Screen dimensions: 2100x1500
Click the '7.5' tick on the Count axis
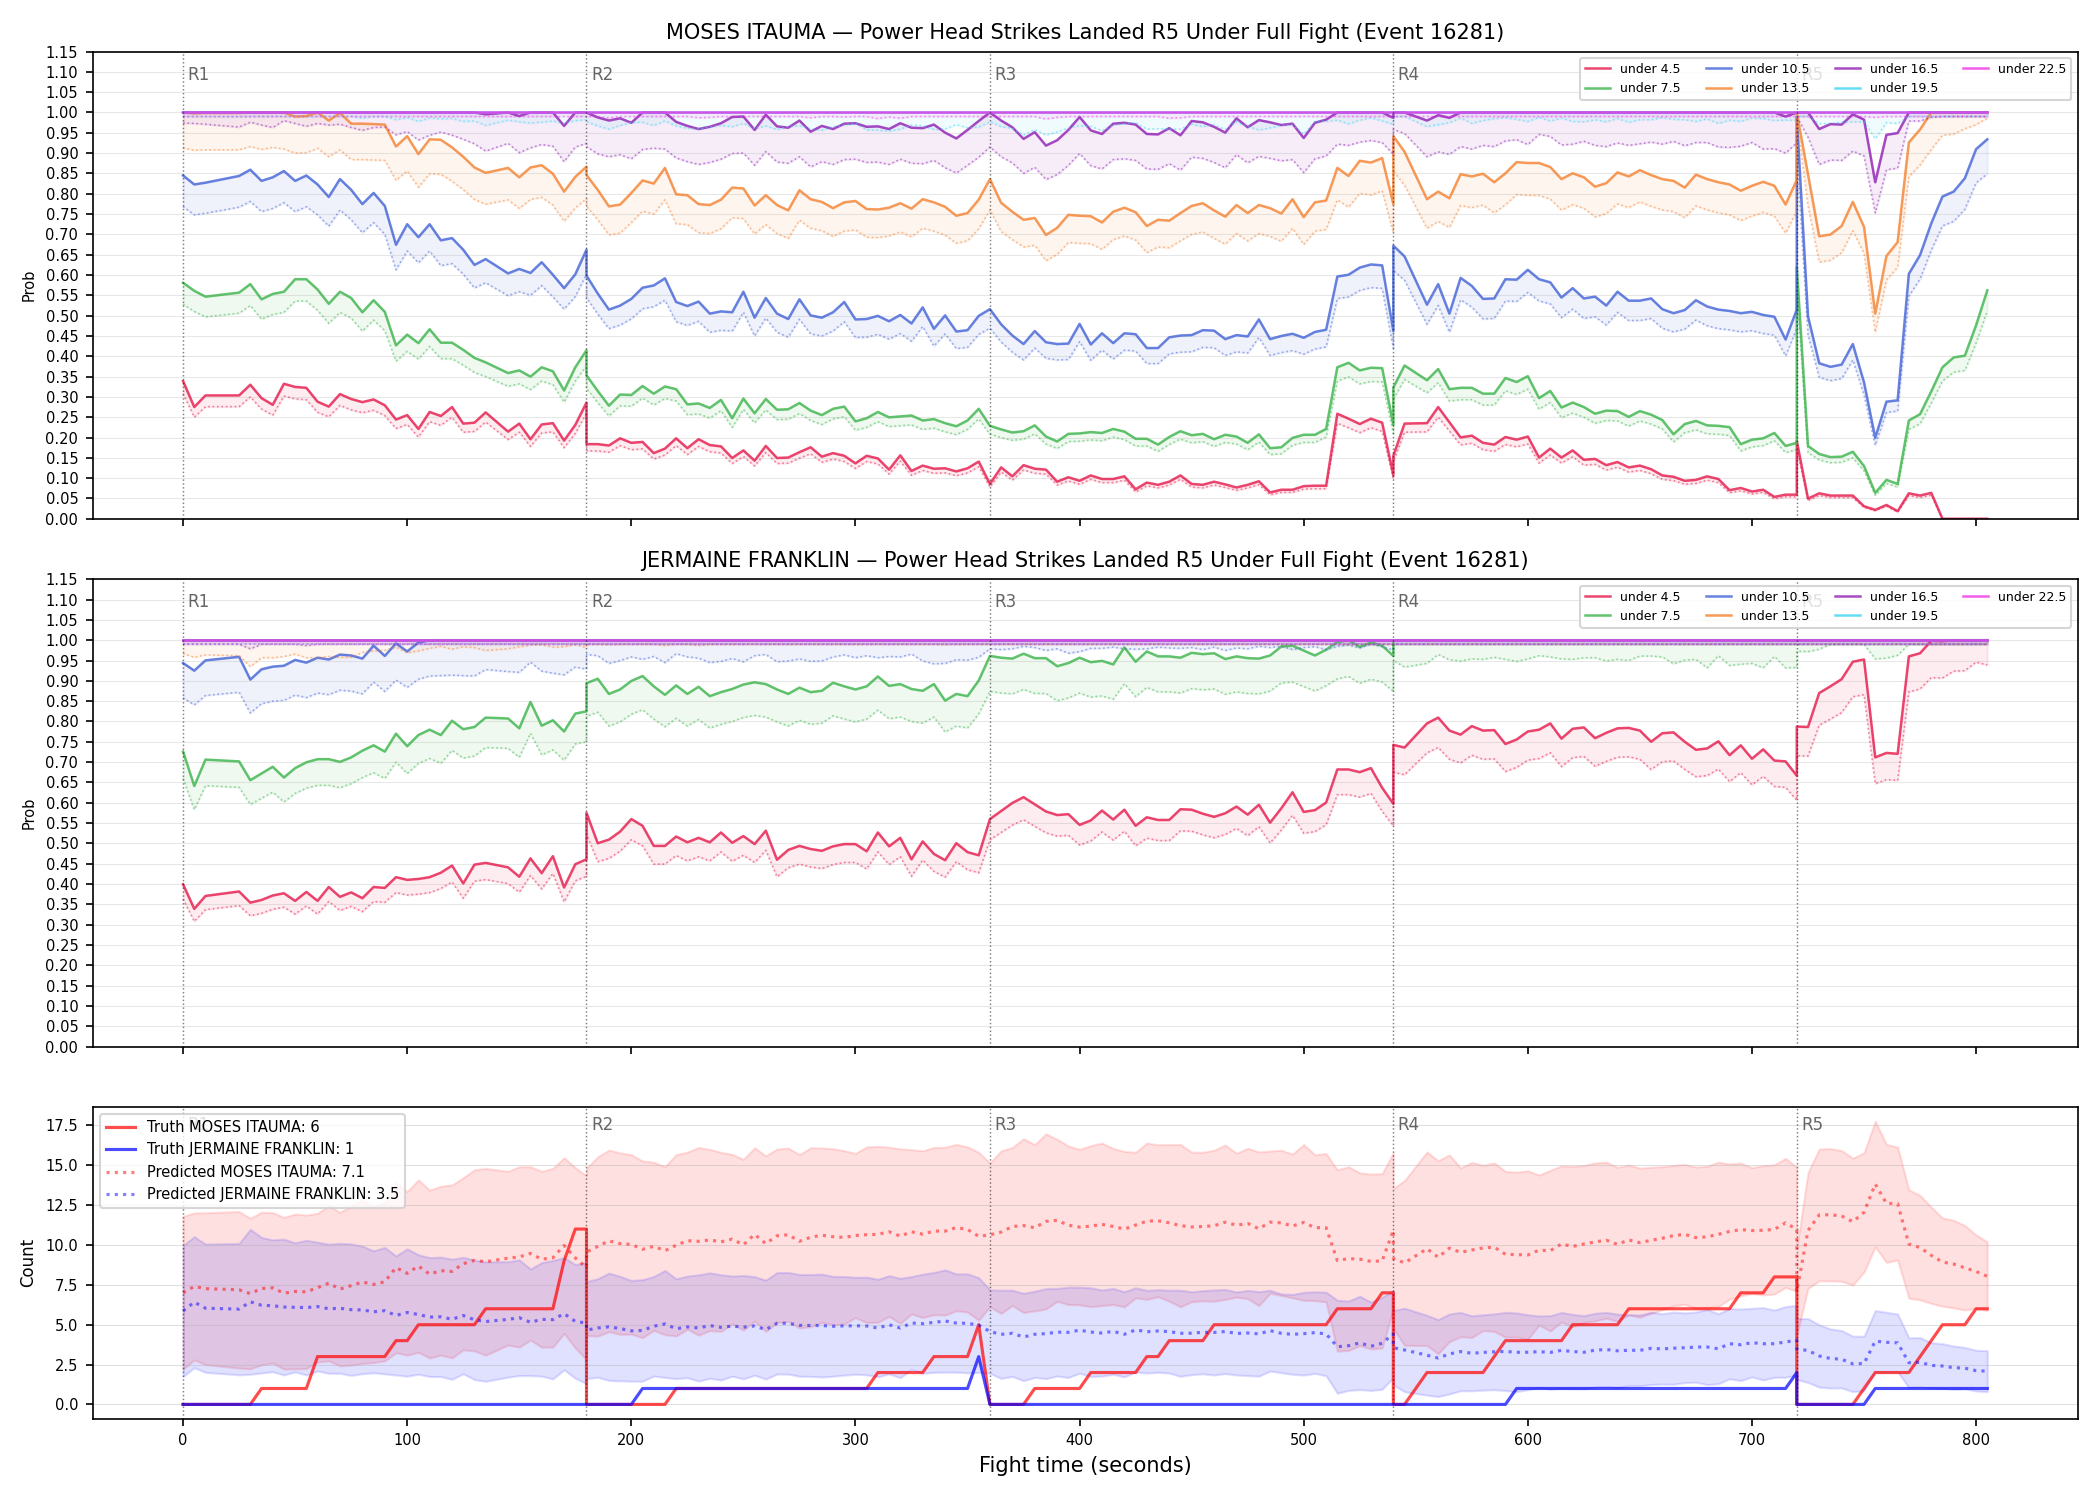tap(66, 1285)
